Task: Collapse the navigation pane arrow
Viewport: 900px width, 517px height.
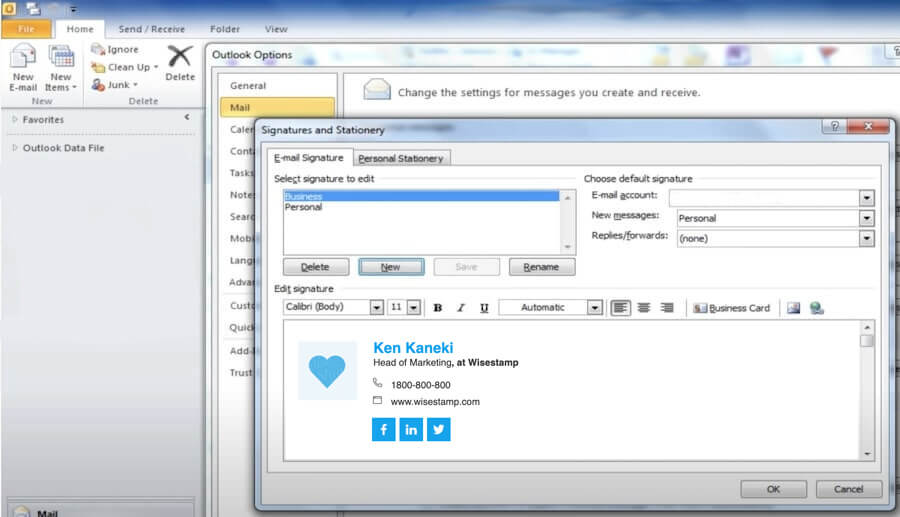Action: (187, 117)
